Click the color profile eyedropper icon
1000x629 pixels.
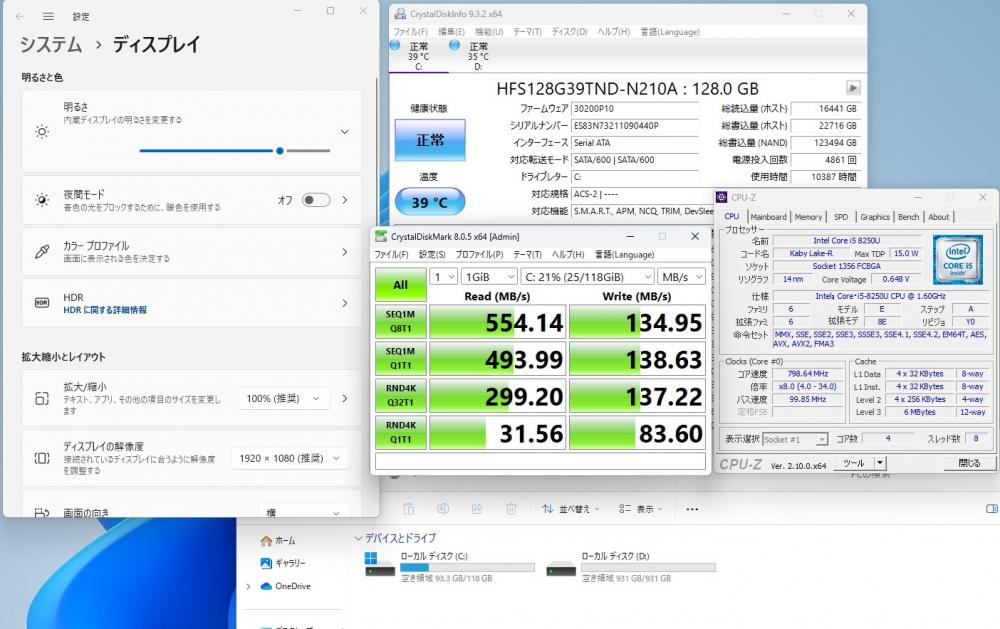coord(42,251)
